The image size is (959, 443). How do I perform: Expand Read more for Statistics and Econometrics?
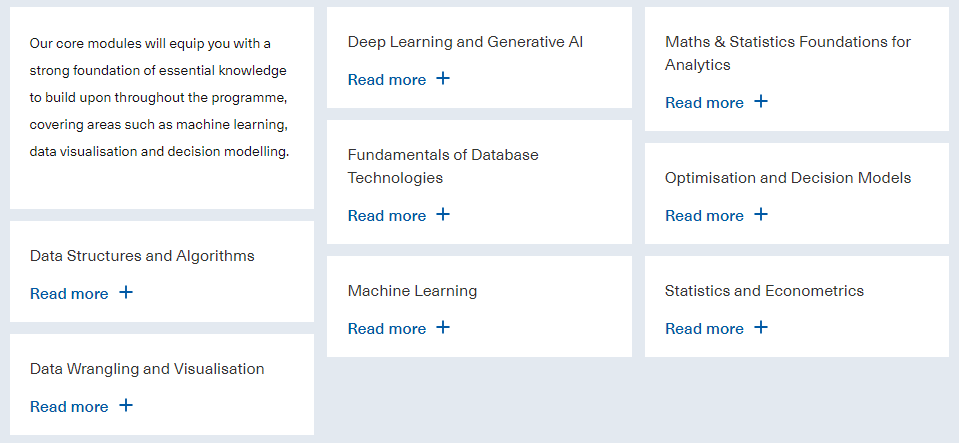tap(704, 328)
